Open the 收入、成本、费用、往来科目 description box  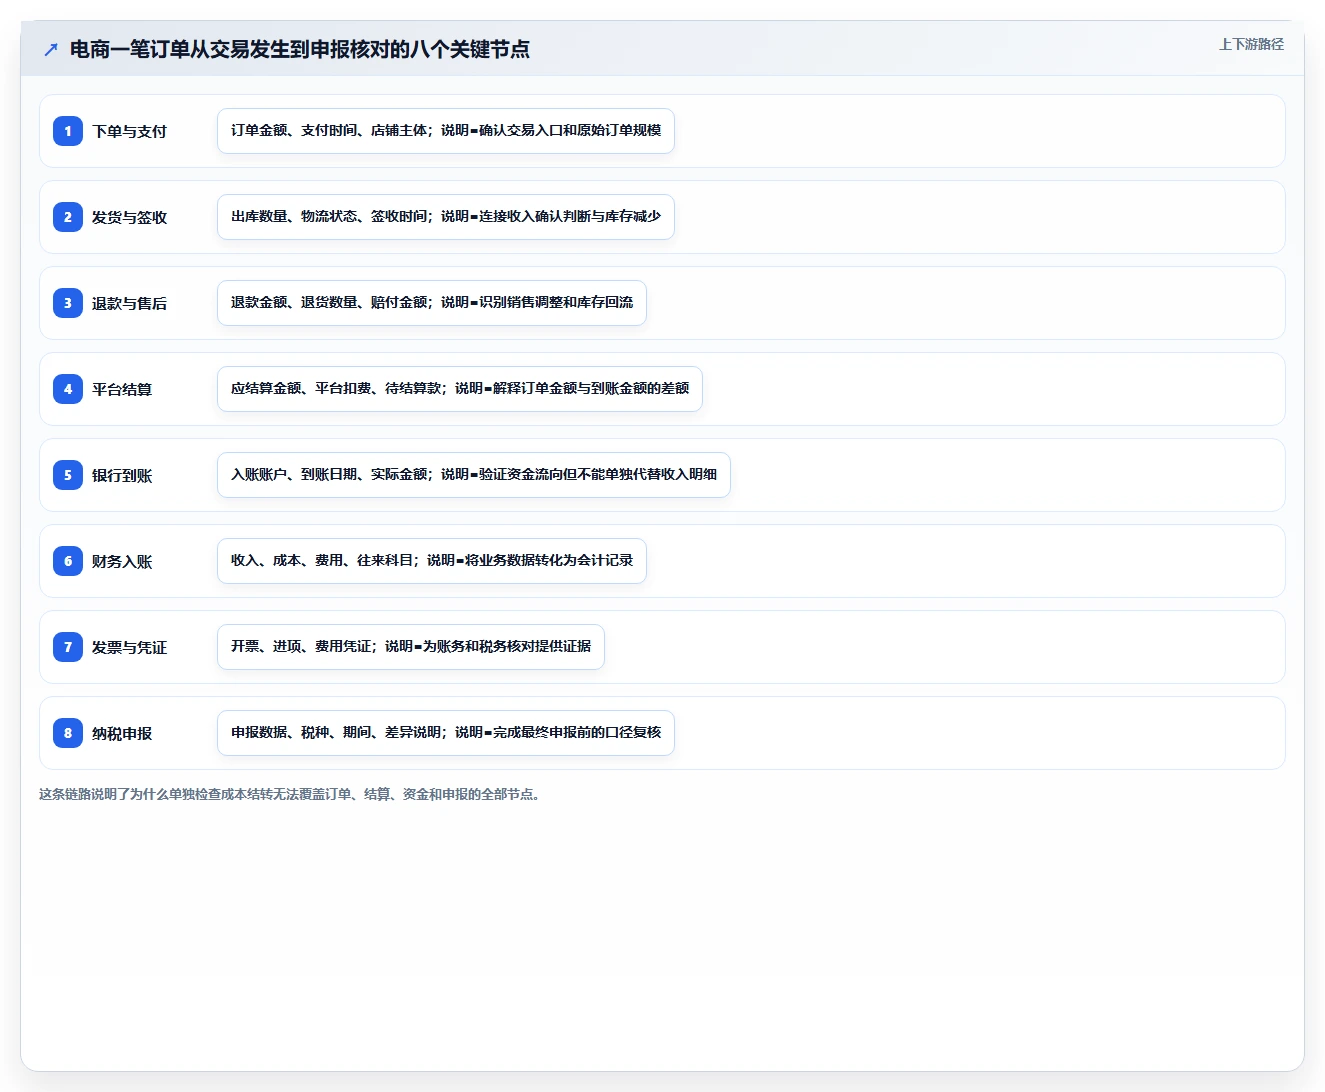coord(432,561)
